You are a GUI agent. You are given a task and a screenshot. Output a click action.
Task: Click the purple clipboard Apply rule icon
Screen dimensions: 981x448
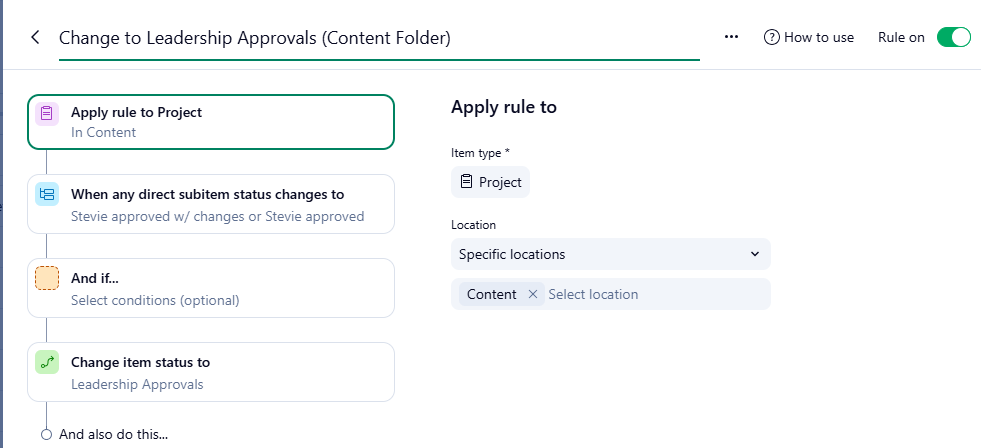(x=47, y=114)
